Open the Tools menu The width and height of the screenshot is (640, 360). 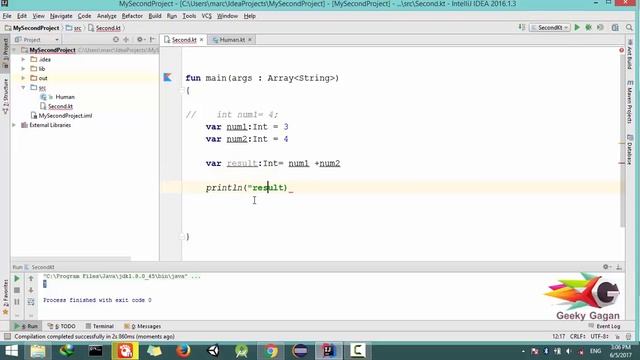click(189, 16)
